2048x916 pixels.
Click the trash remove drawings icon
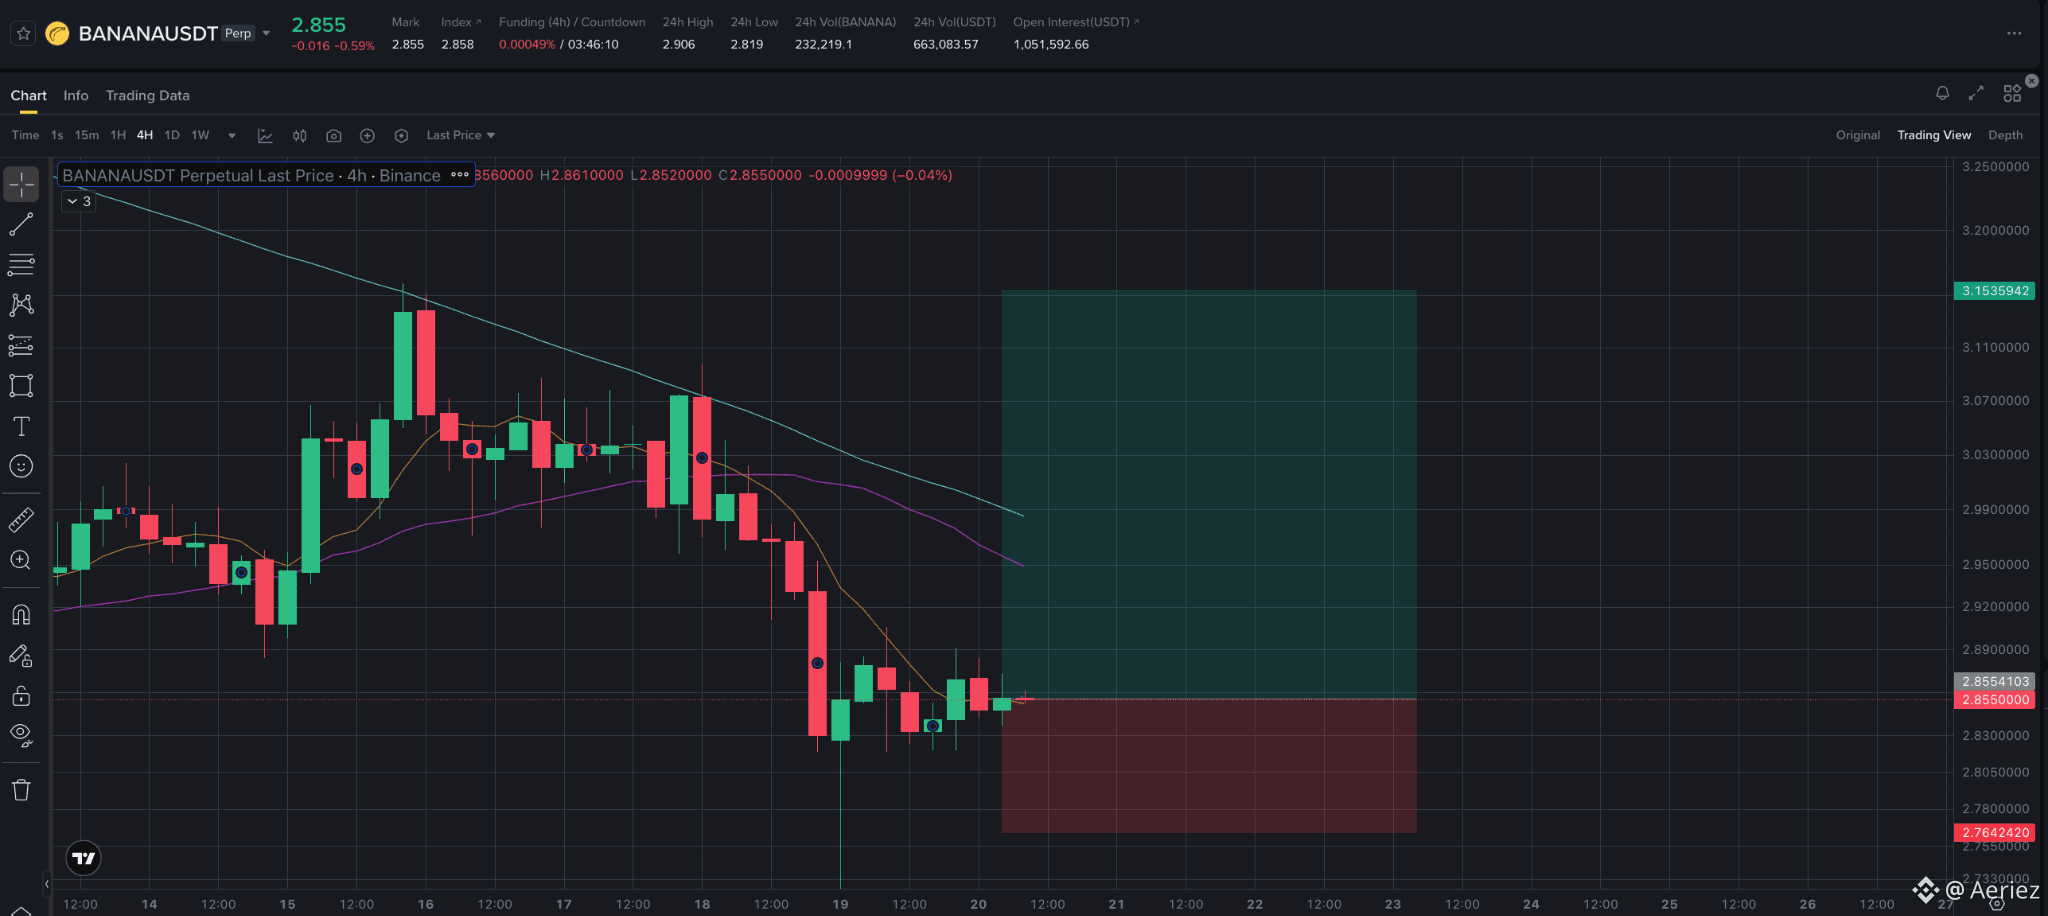(x=21, y=790)
